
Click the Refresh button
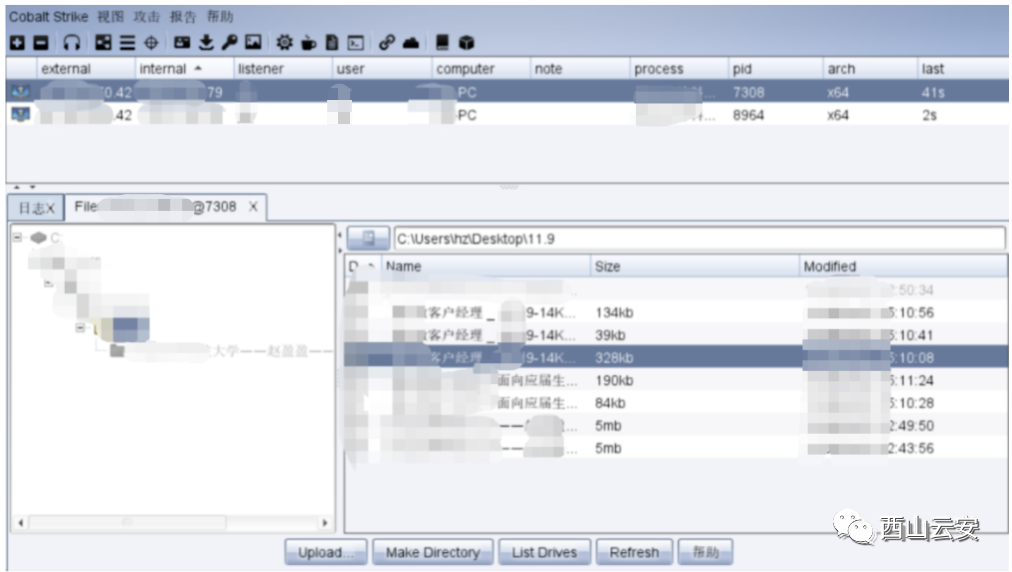click(634, 553)
